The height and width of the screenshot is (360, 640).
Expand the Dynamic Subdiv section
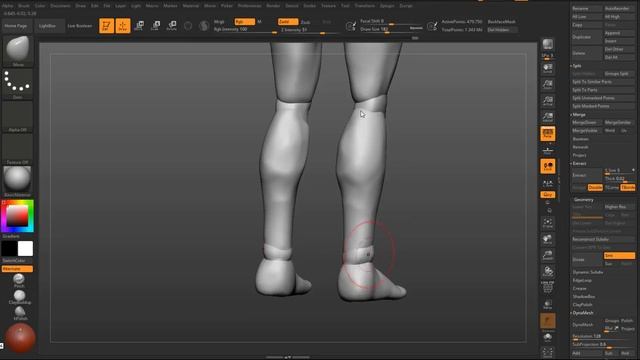(588, 272)
